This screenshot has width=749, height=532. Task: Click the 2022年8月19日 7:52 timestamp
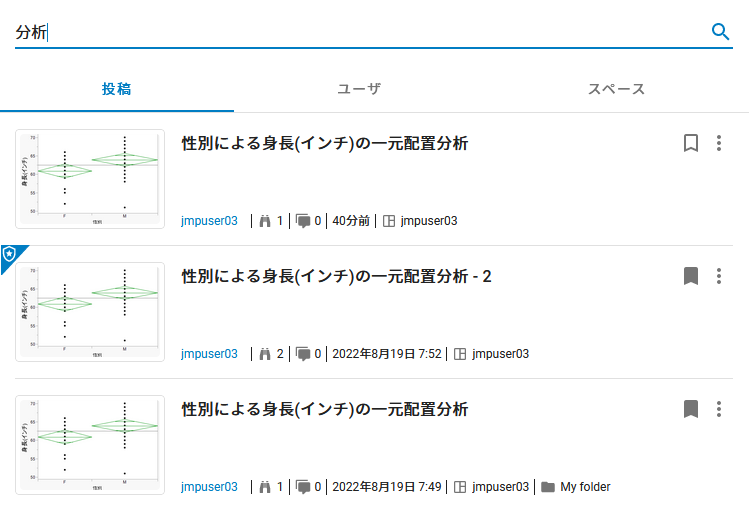click(x=387, y=354)
